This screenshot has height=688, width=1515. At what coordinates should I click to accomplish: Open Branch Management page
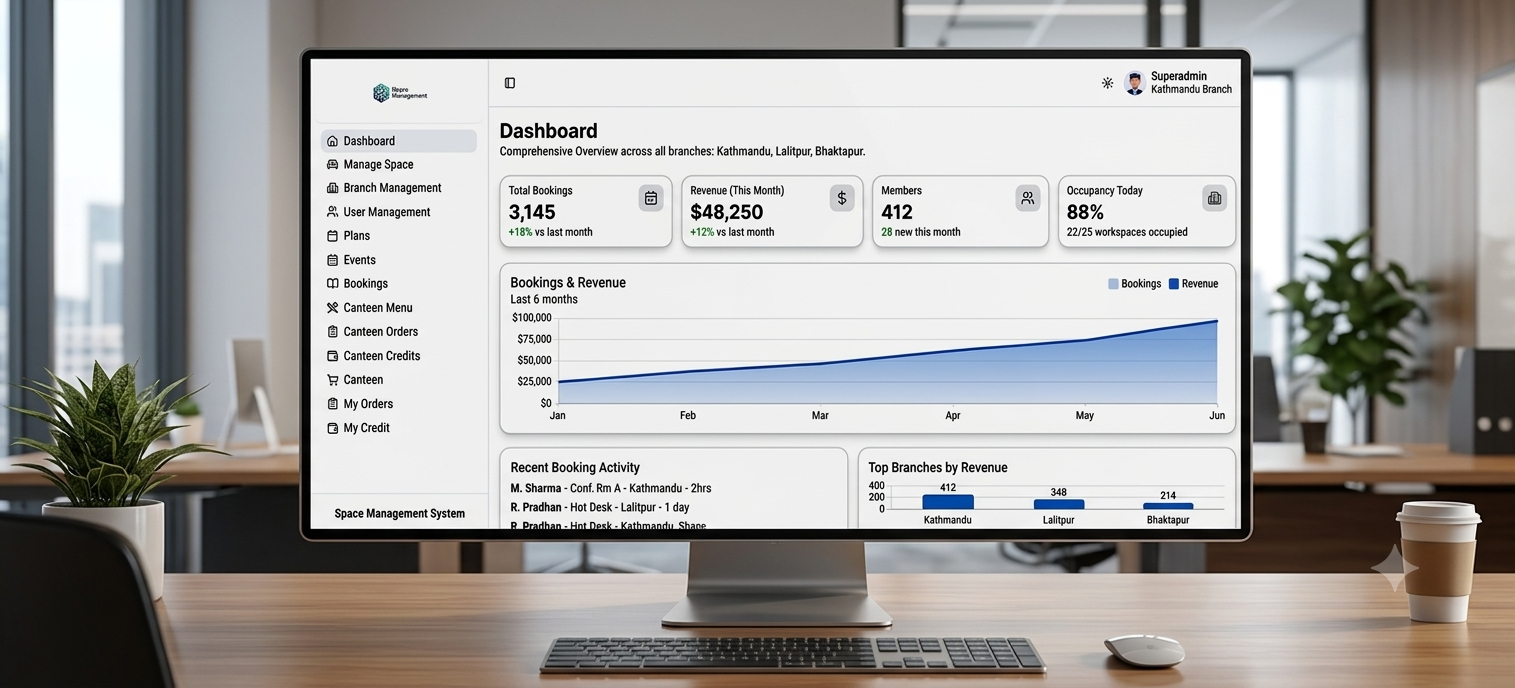click(392, 188)
